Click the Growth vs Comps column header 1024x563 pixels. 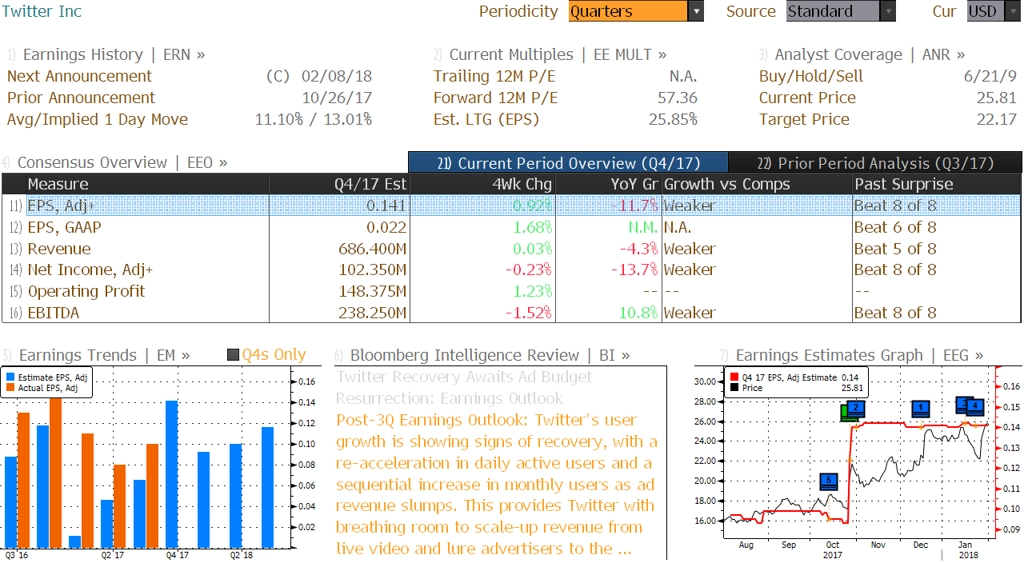tap(756, 184)
